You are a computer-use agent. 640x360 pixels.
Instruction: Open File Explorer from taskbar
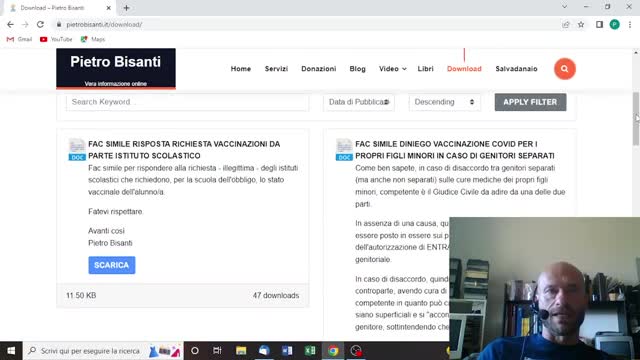(x=241, y=351)
